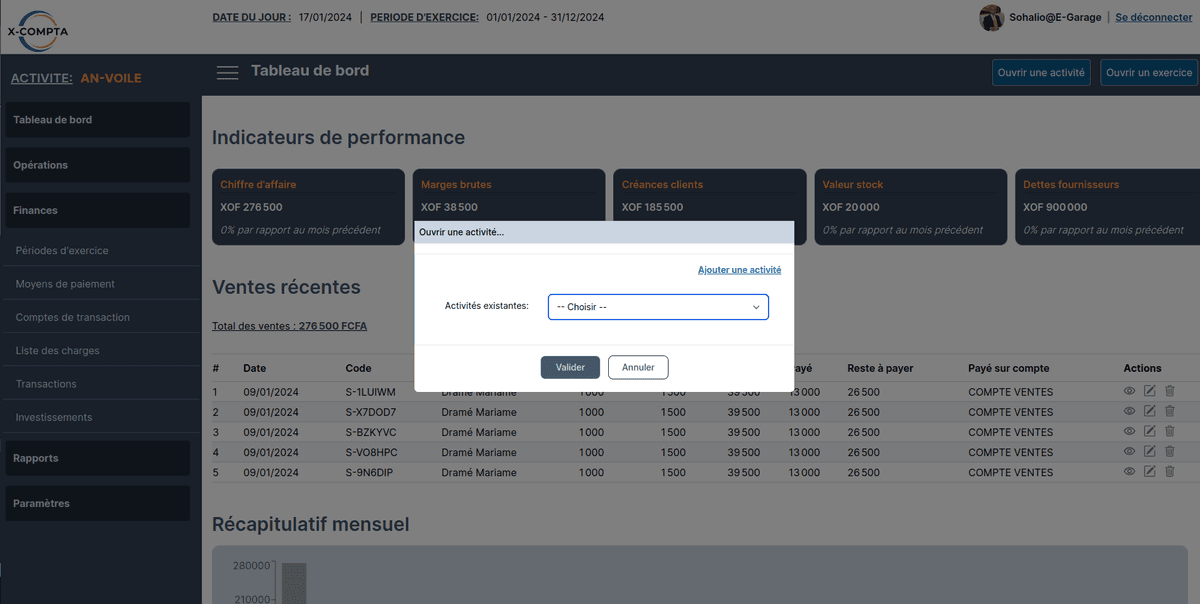Viewport: 1200px width, 604px height.
Task: Open the Activités existantes dropdown
Action: [x=658, y=307]
